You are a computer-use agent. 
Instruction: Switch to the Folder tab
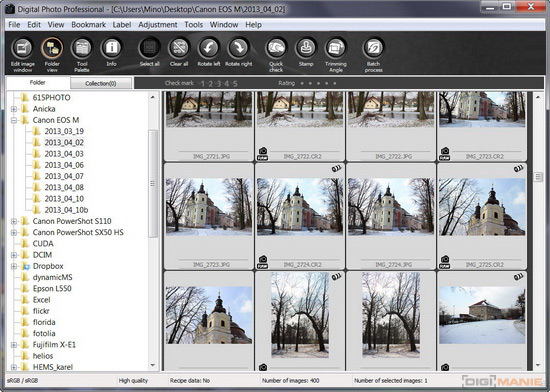[x=38, y=83]
